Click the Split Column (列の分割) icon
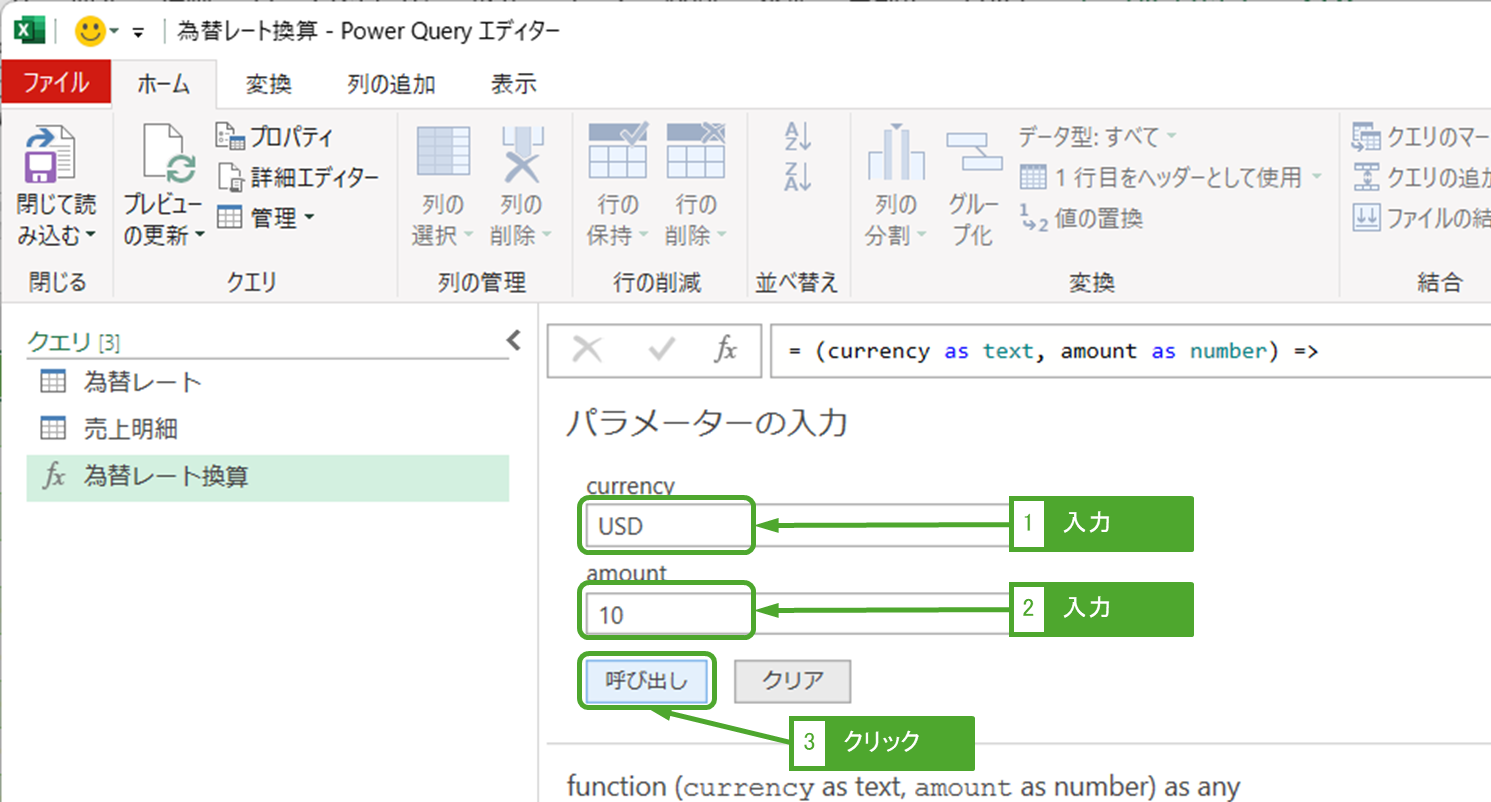 (895, 155)
